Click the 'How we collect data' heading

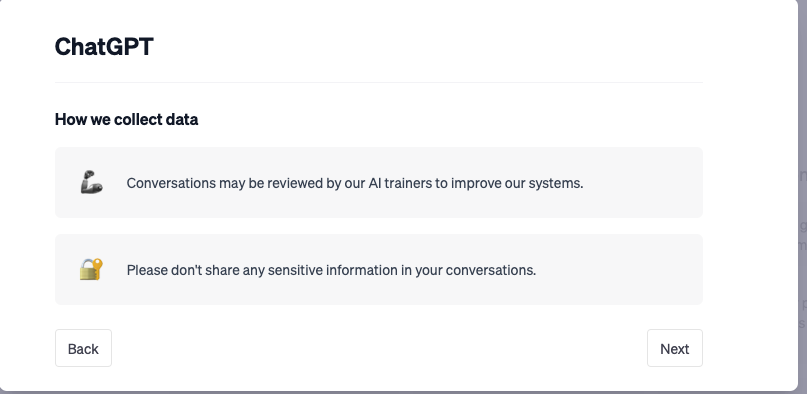(127, 119)
